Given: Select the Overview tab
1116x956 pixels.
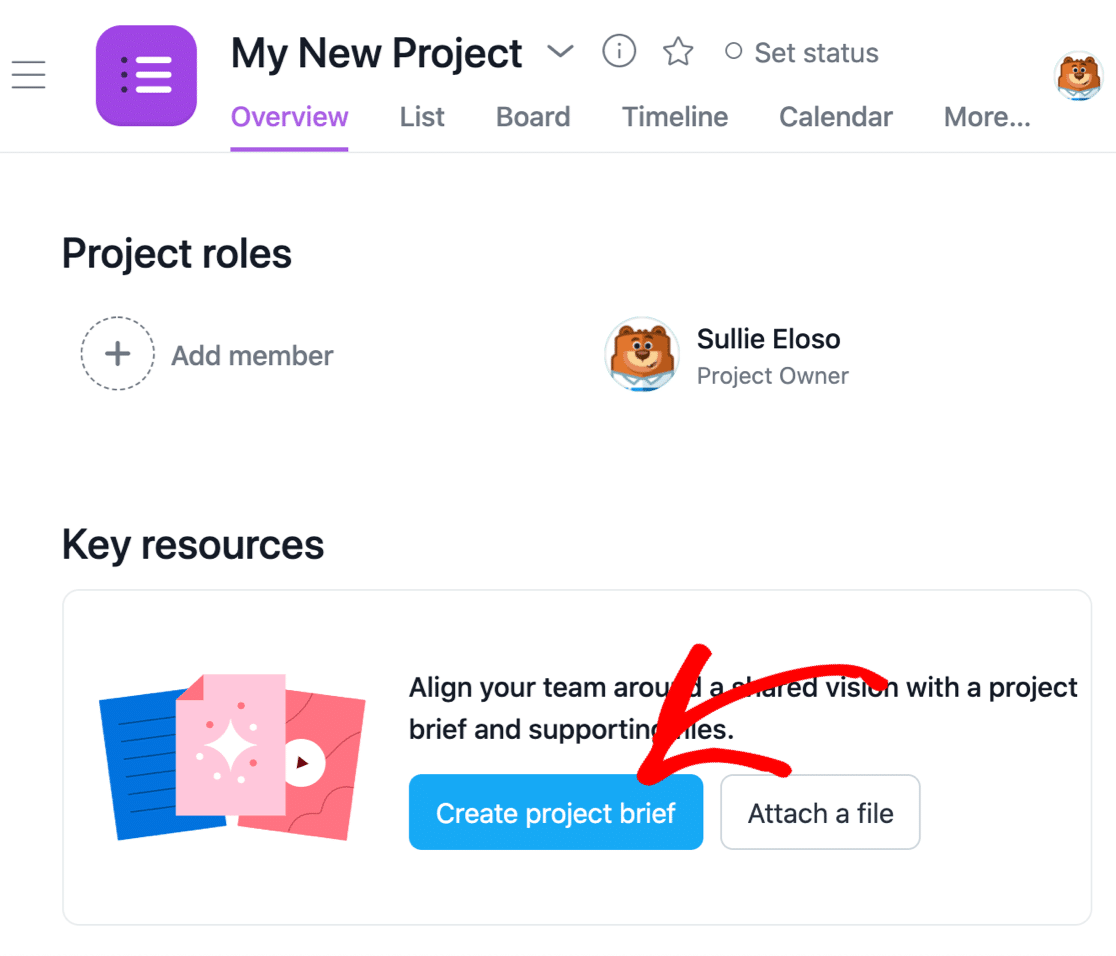Looking at the screenshot, I should point(289,117).
